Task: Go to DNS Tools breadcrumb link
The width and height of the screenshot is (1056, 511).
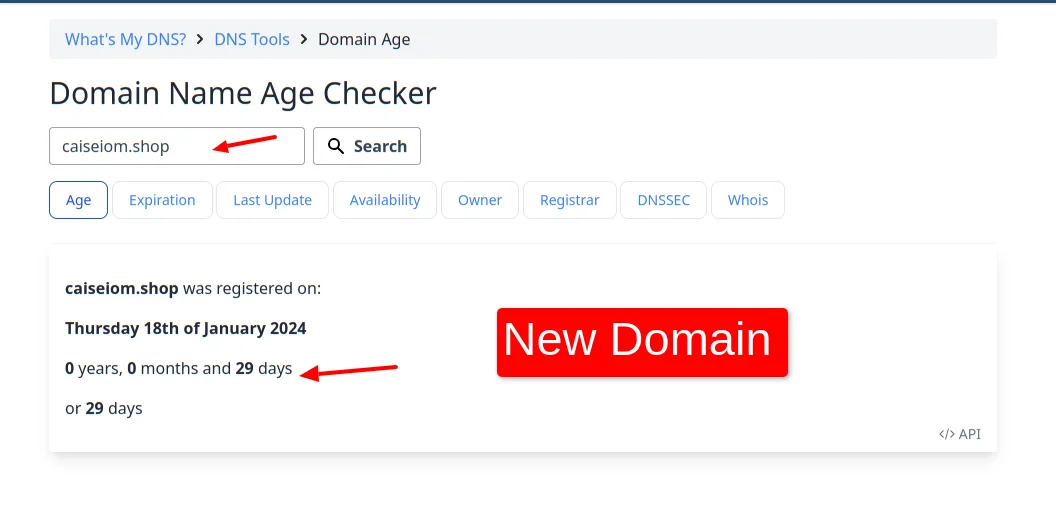Action: tap(252, 39)
